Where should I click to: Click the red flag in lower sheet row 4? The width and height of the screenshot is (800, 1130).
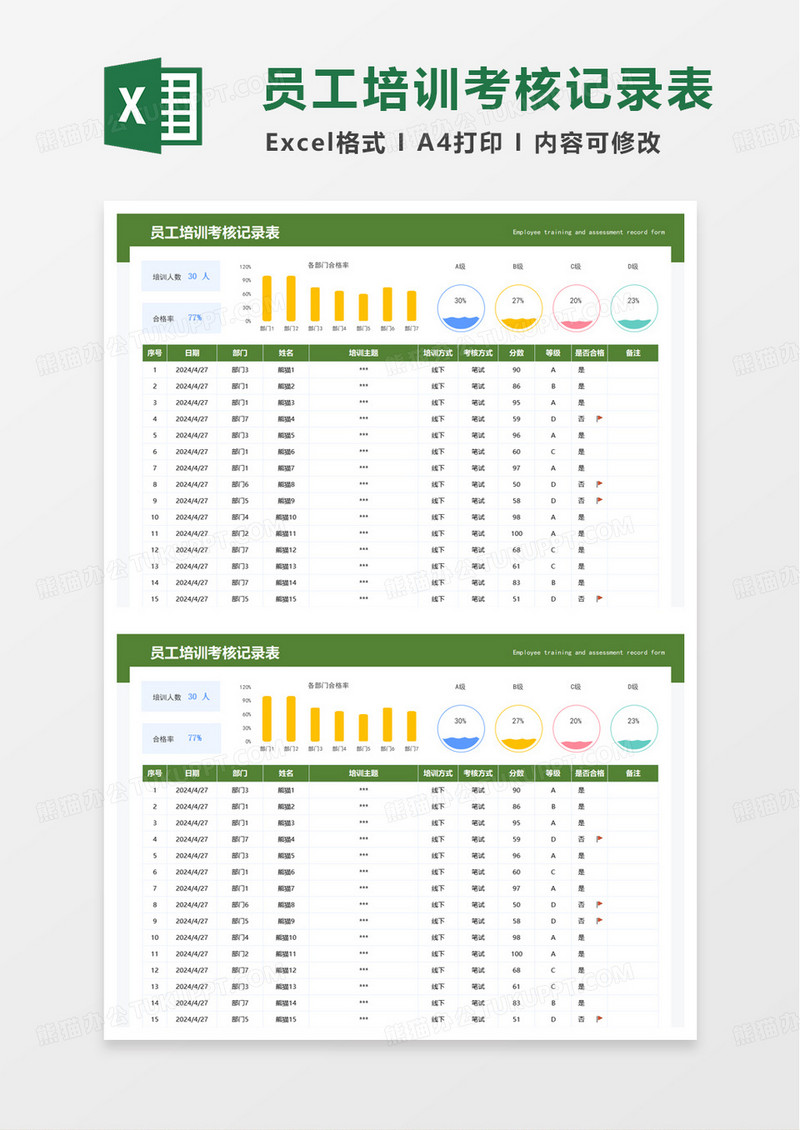(599, 839)
